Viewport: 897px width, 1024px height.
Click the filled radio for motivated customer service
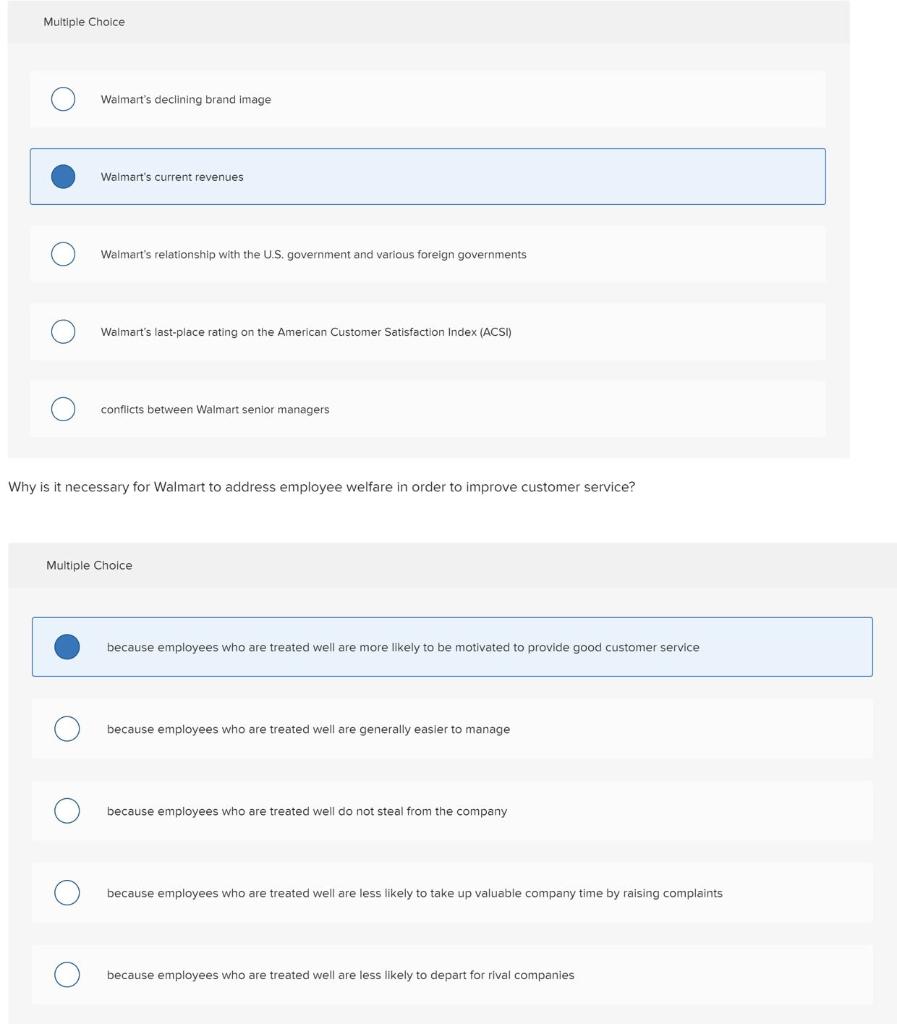[x=67, y=647]
